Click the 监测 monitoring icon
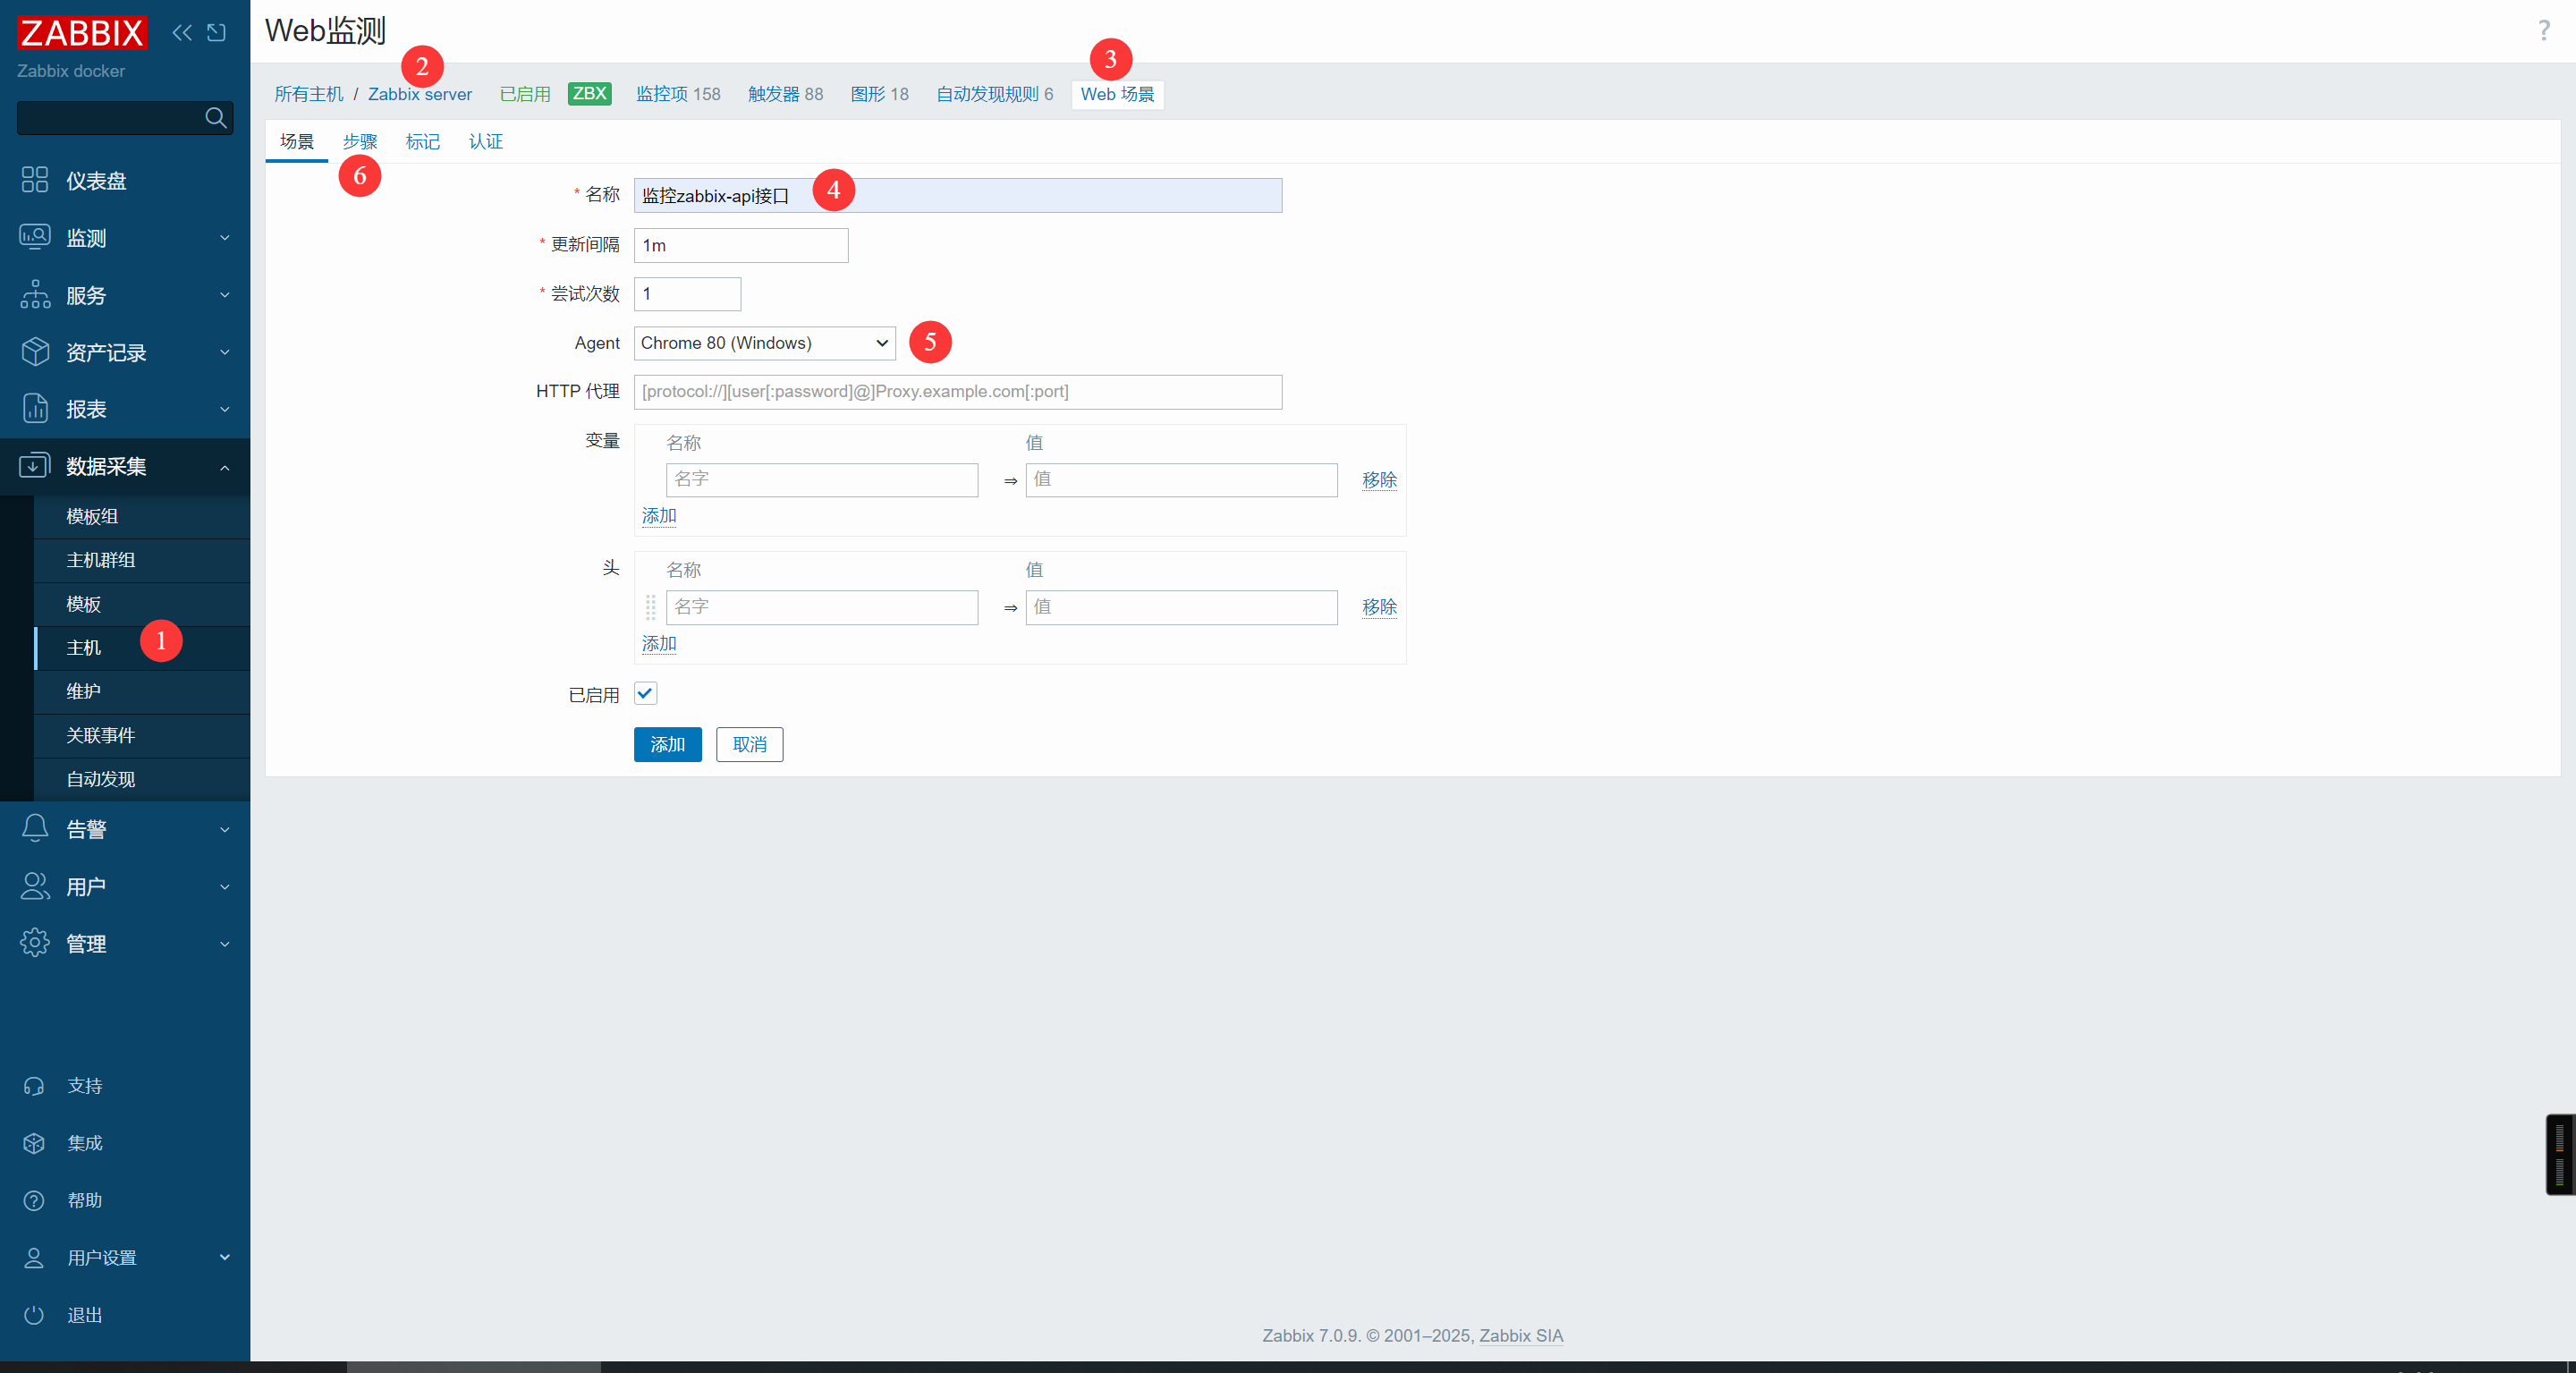Image resolution: width=2576 pixels, height=1373 pixels. tap(35, 237)
